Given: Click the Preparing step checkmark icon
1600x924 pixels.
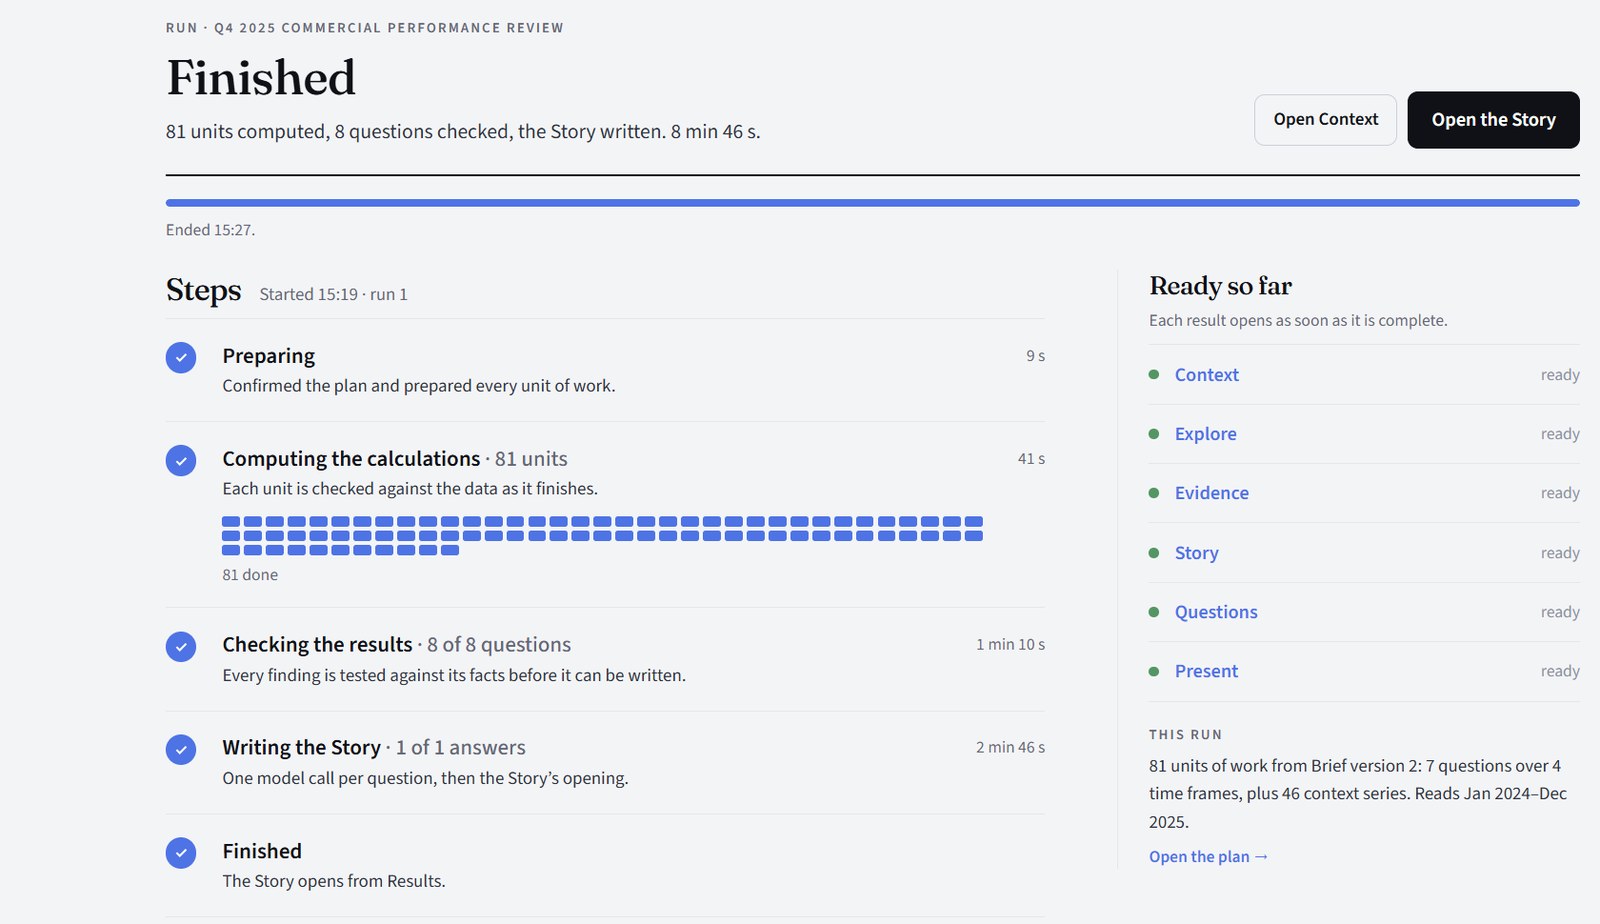Looking at the screenshot, I should pyautogui.click(x=181, y=357).
